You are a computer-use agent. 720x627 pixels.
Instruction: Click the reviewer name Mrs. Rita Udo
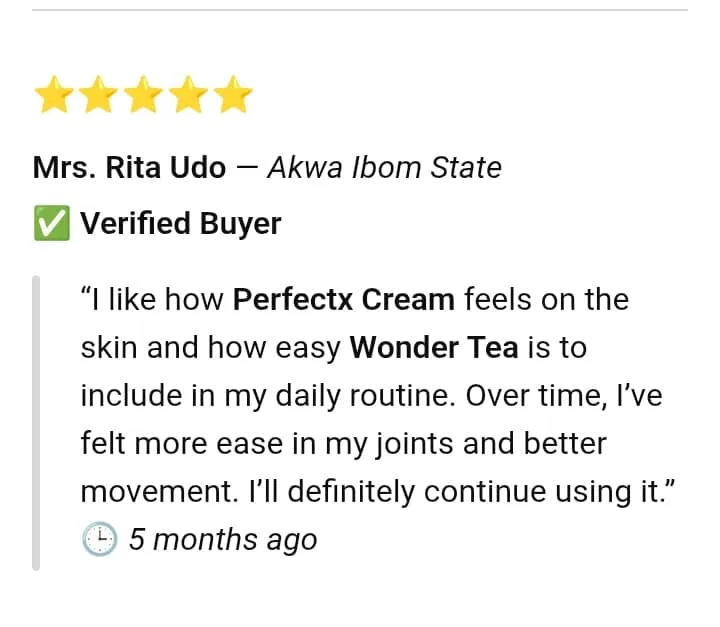tap(130, 167)
